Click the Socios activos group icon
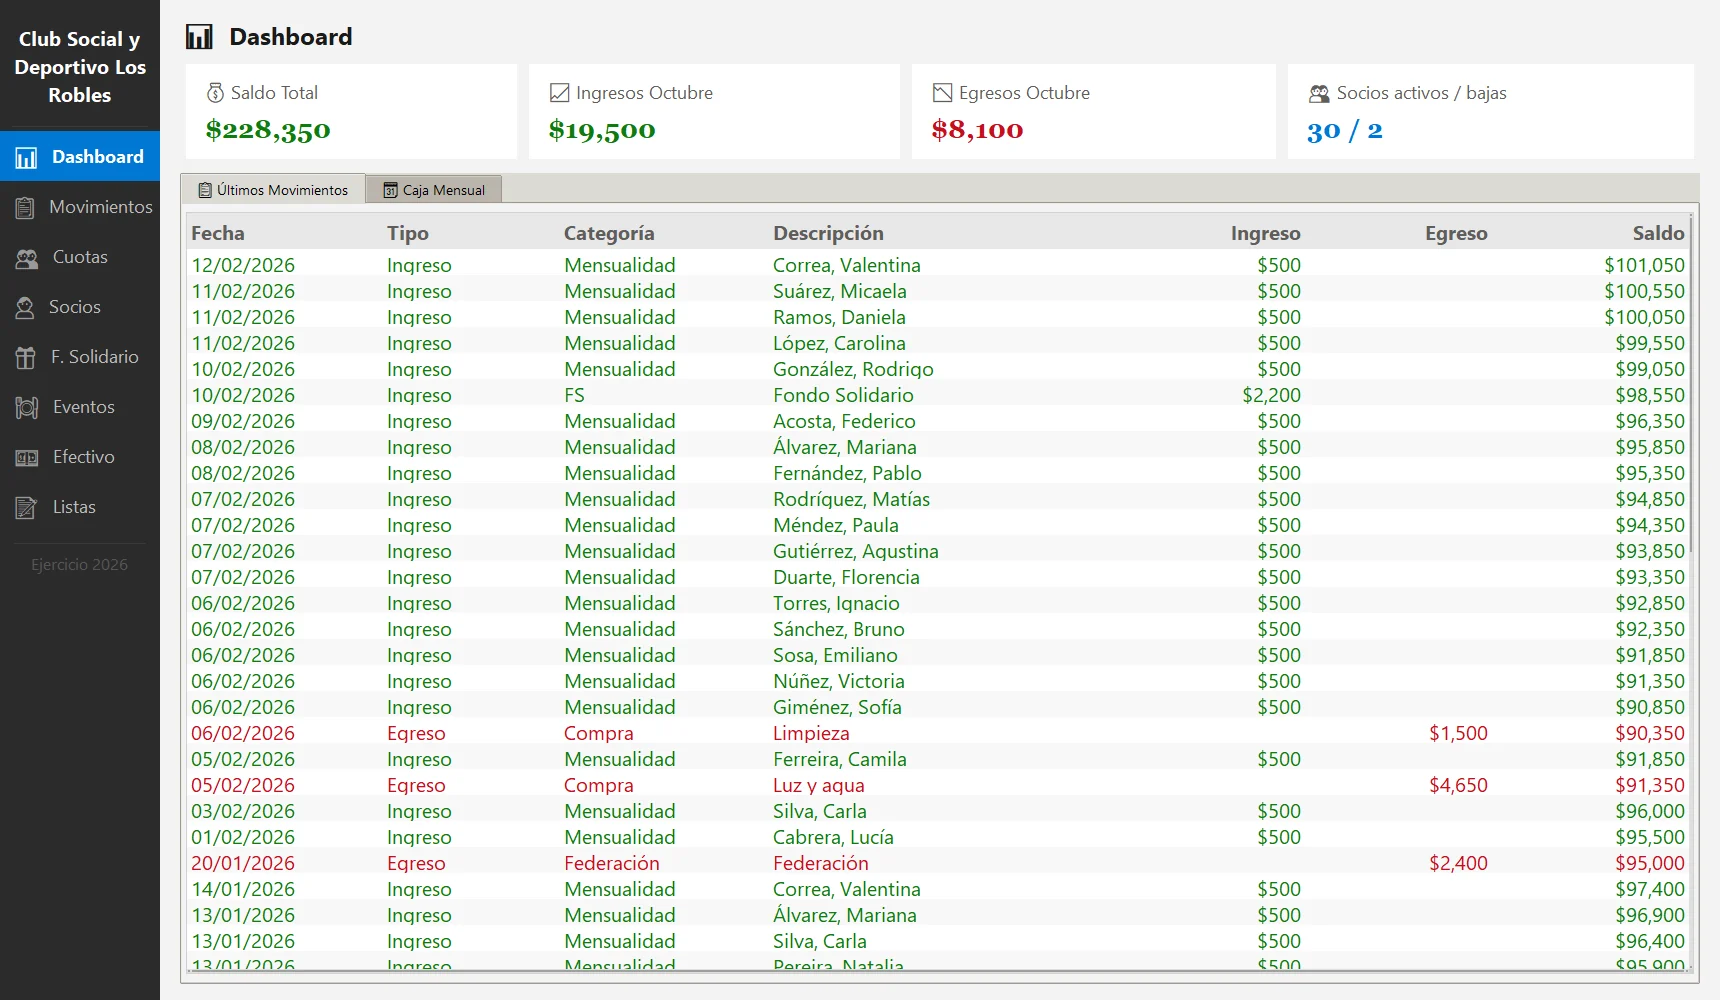The width and height of the screenshot is (1720, 1000). click(x=1319, y=93)
